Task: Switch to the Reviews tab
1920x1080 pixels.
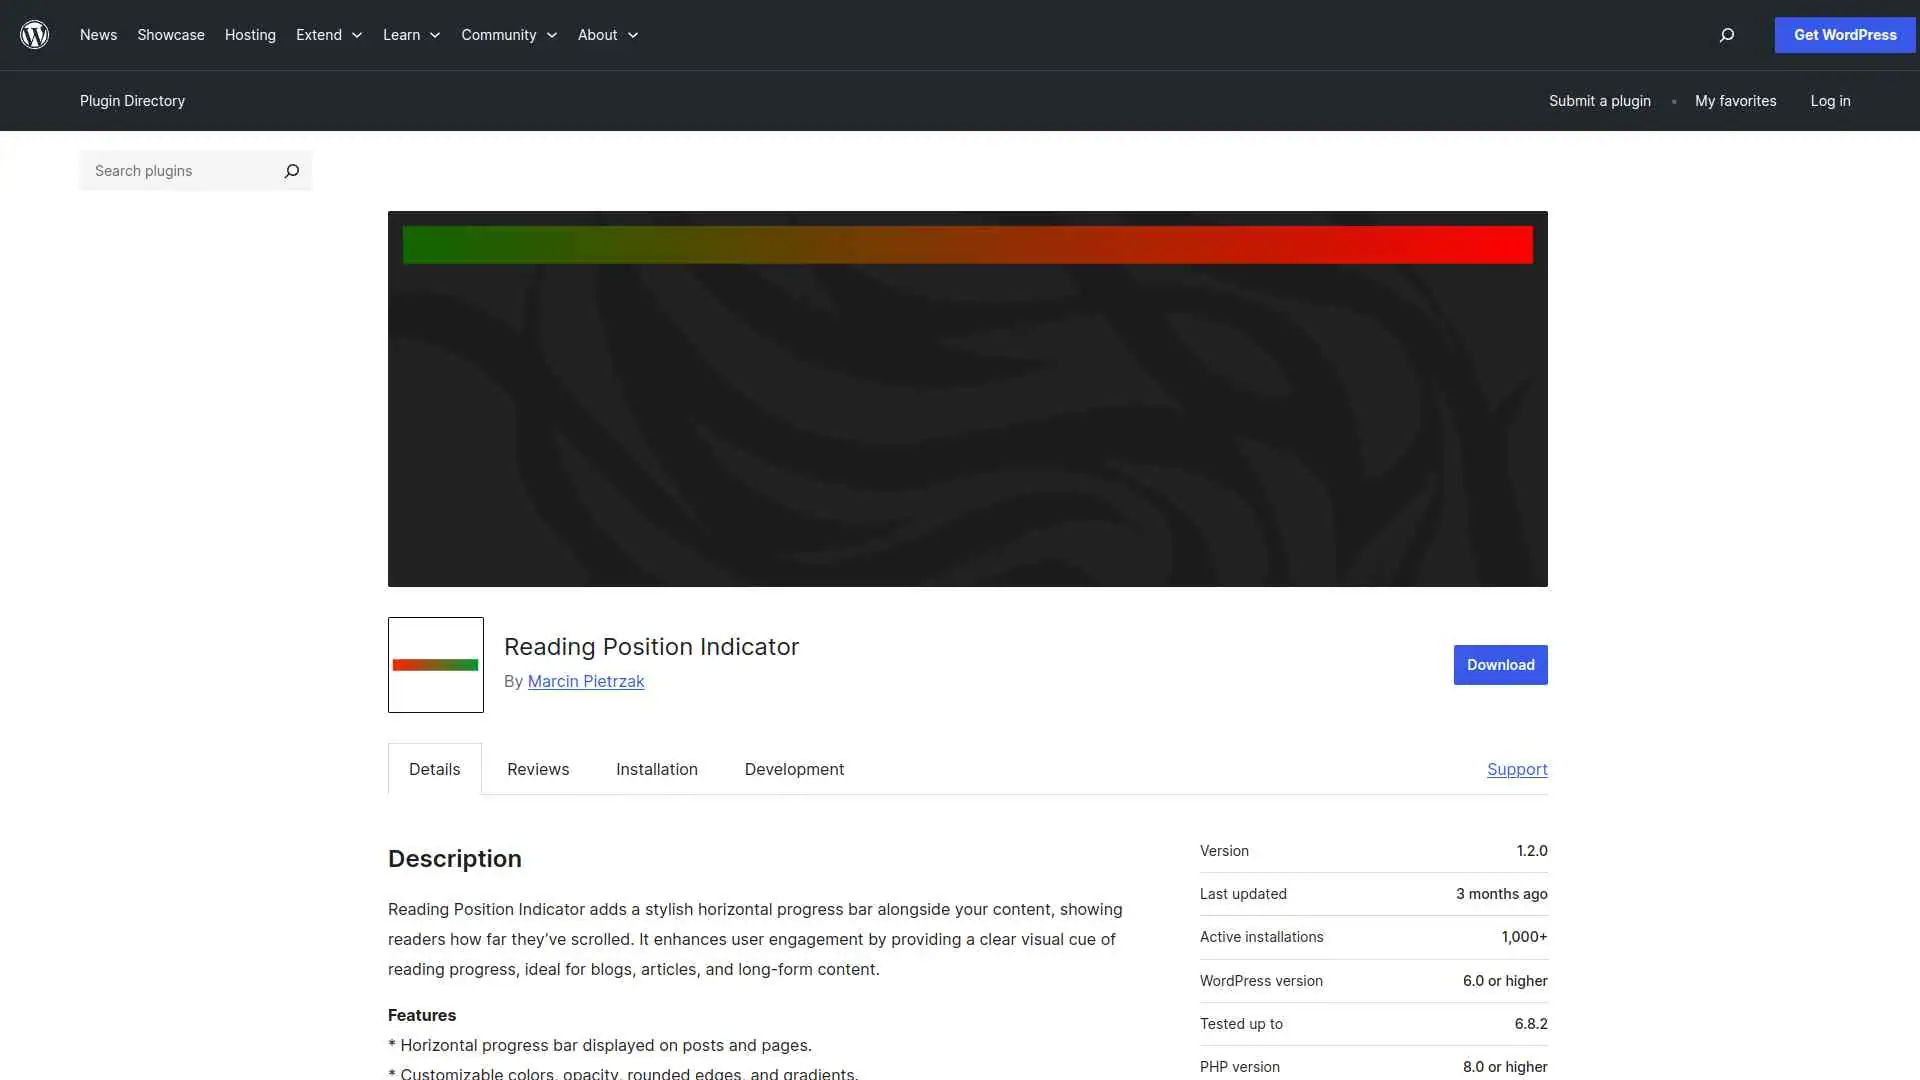Action: (537, 769)
